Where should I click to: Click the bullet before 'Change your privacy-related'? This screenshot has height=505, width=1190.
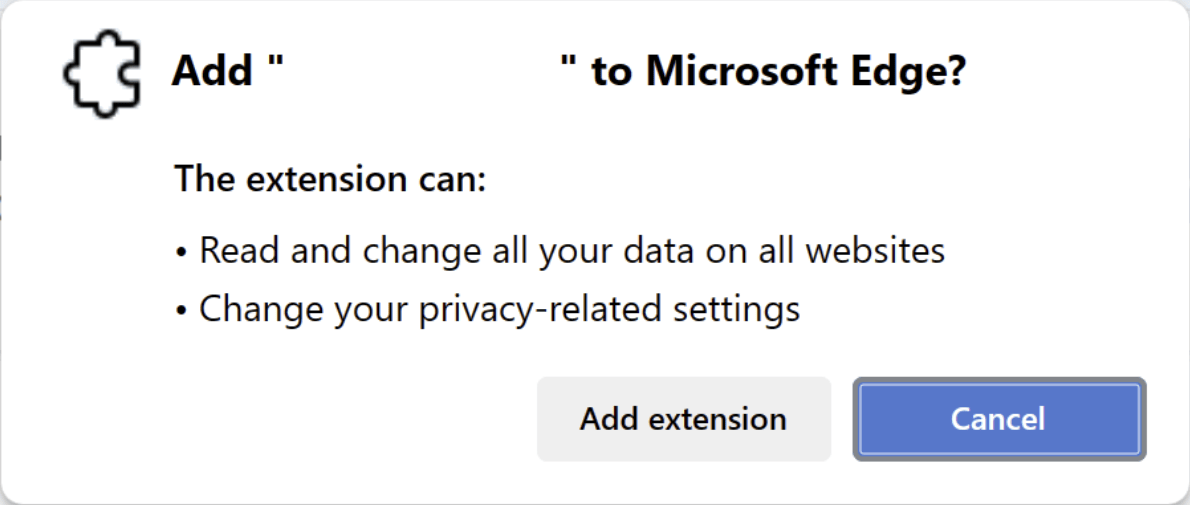(x=181, y=311)
